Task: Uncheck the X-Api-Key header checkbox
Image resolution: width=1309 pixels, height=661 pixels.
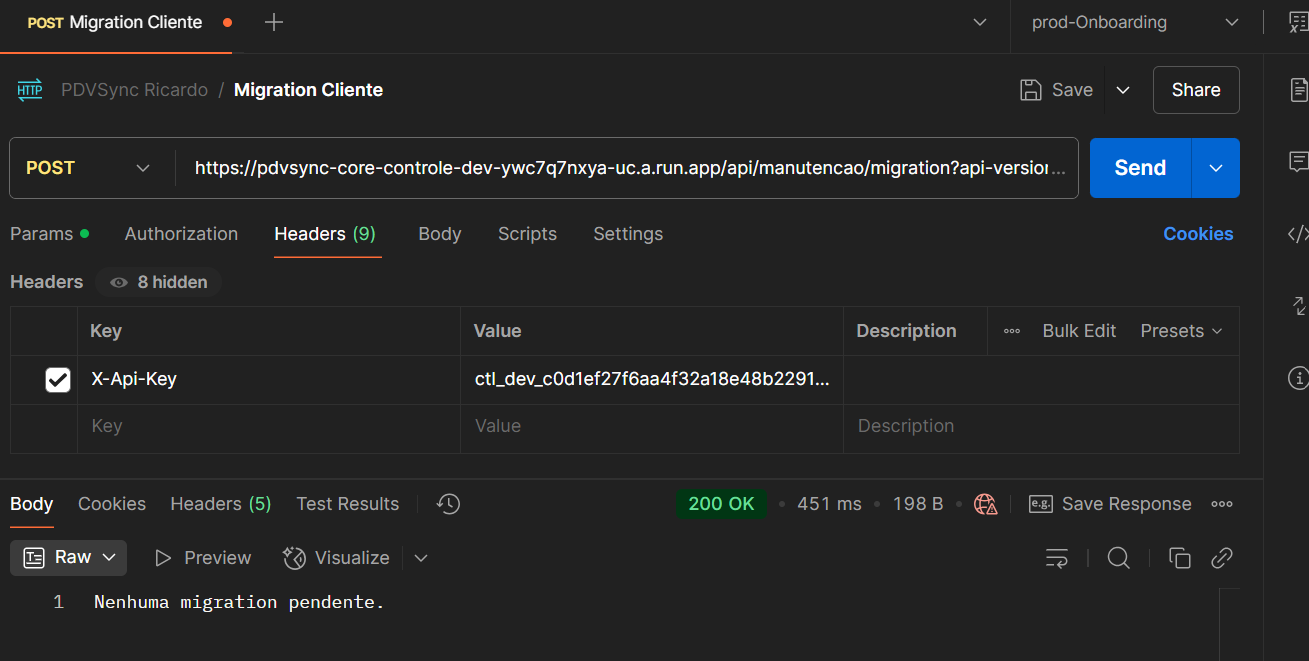Action: (x=58, y=380)
